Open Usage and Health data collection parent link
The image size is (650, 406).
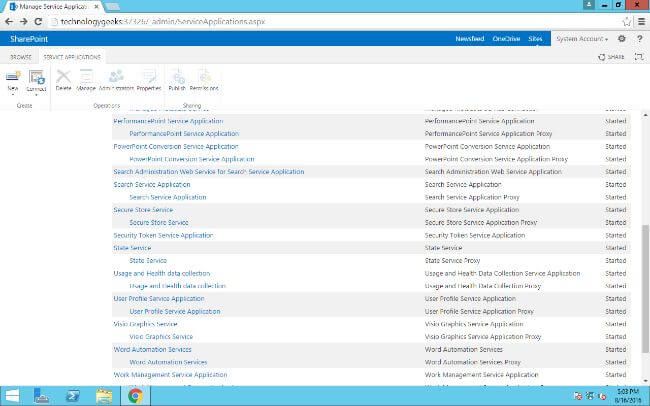pyautogui.click(x=162, y=273)
